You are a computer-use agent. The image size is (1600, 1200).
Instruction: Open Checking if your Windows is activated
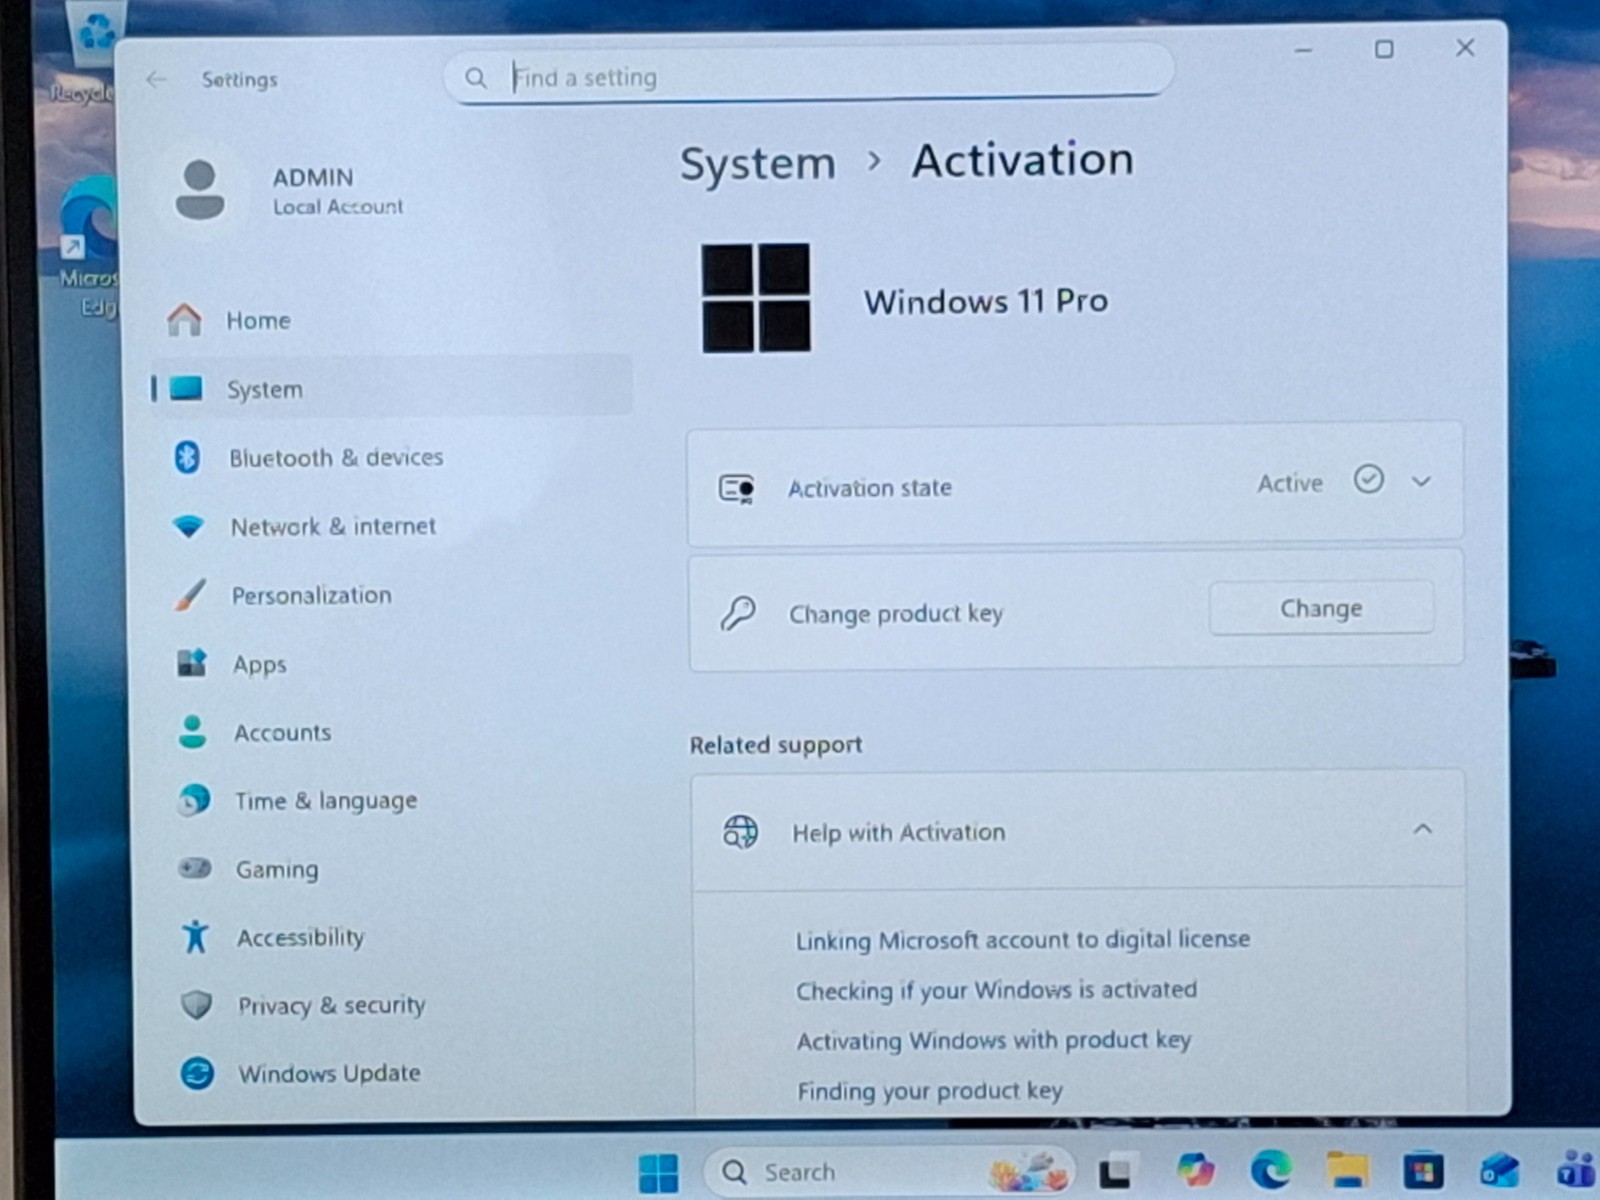tap(996, 990)
